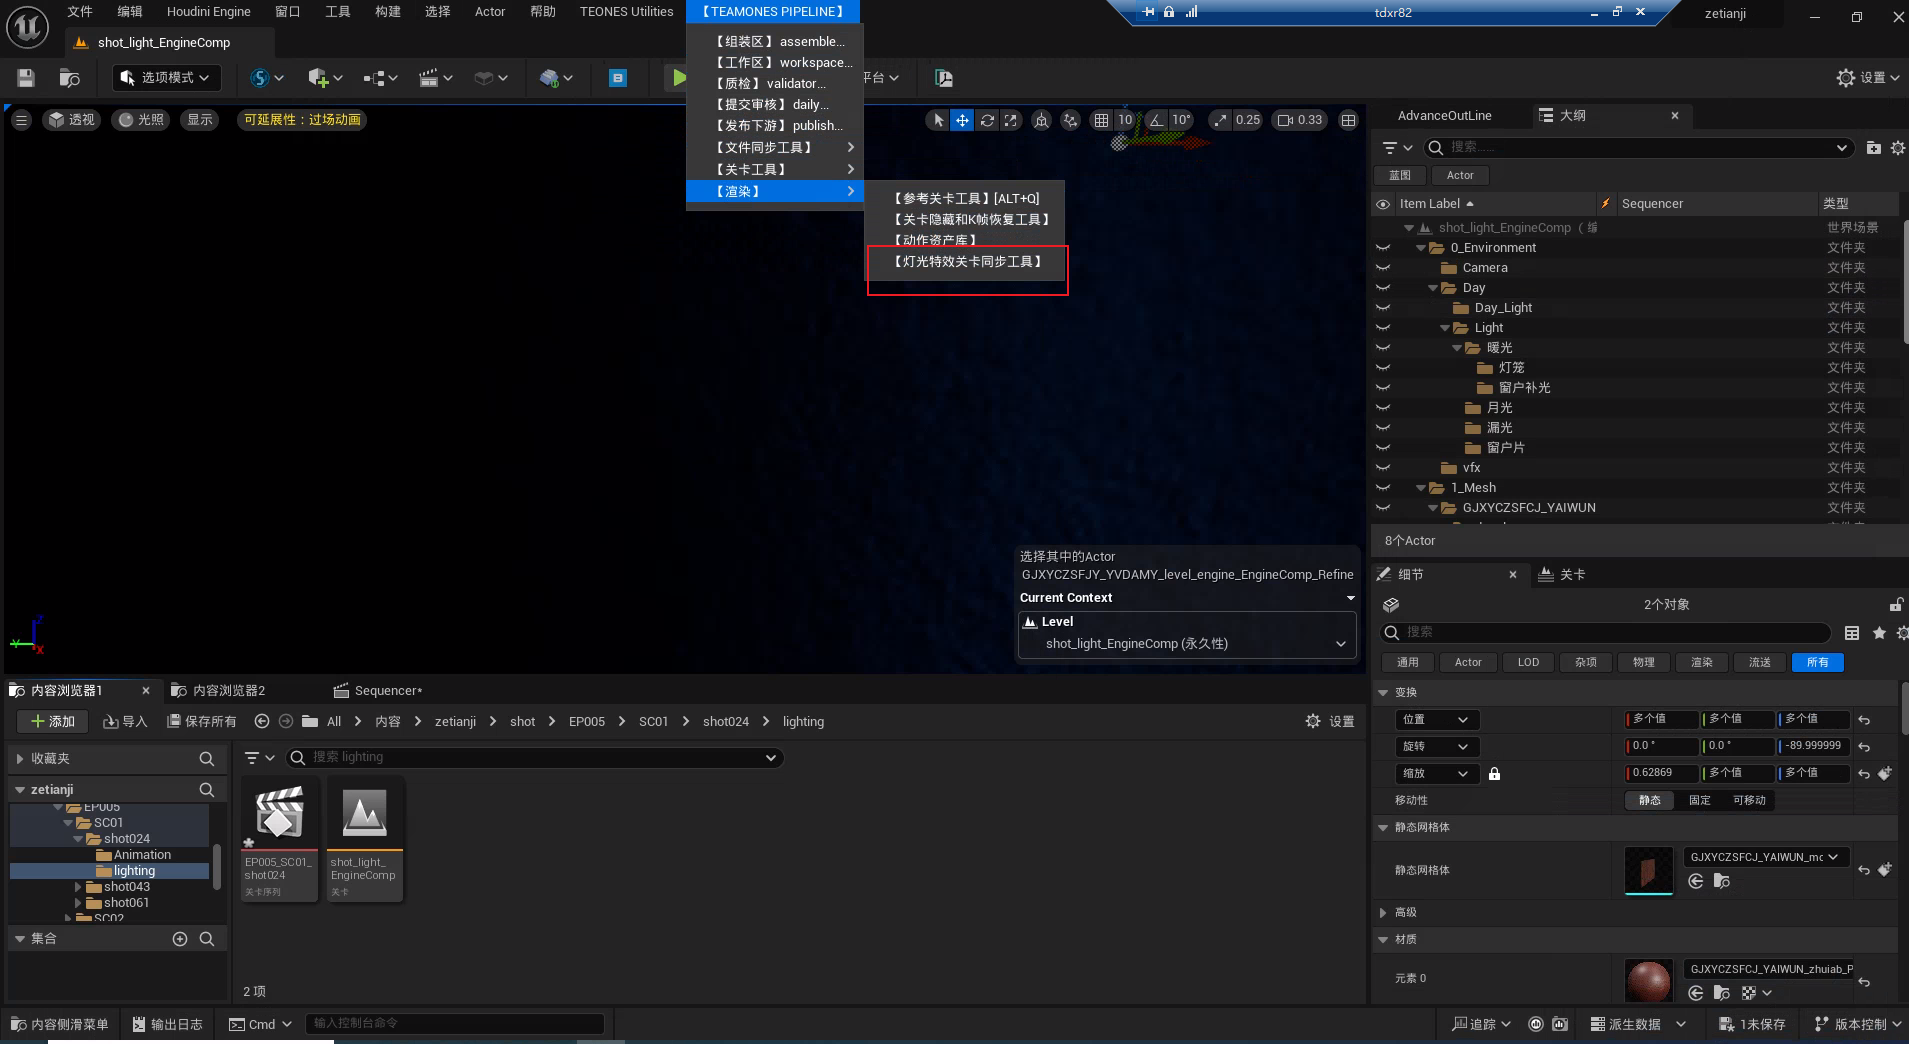Select the translate (move) tool in viewport
This screenshot has height=1044, width=1909.
coord(962,120)
